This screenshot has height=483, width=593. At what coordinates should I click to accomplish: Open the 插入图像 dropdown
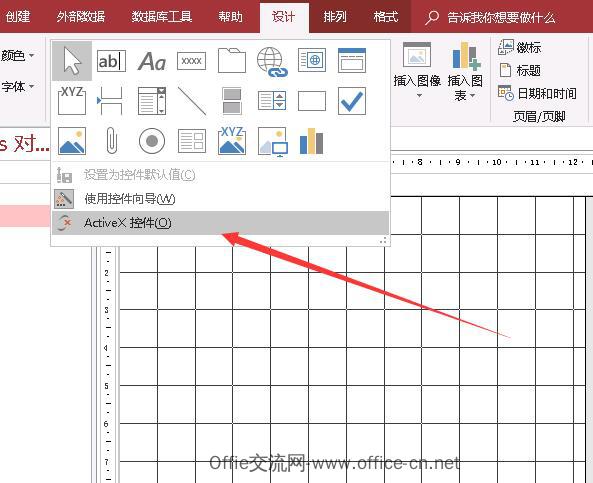[417, 70]
